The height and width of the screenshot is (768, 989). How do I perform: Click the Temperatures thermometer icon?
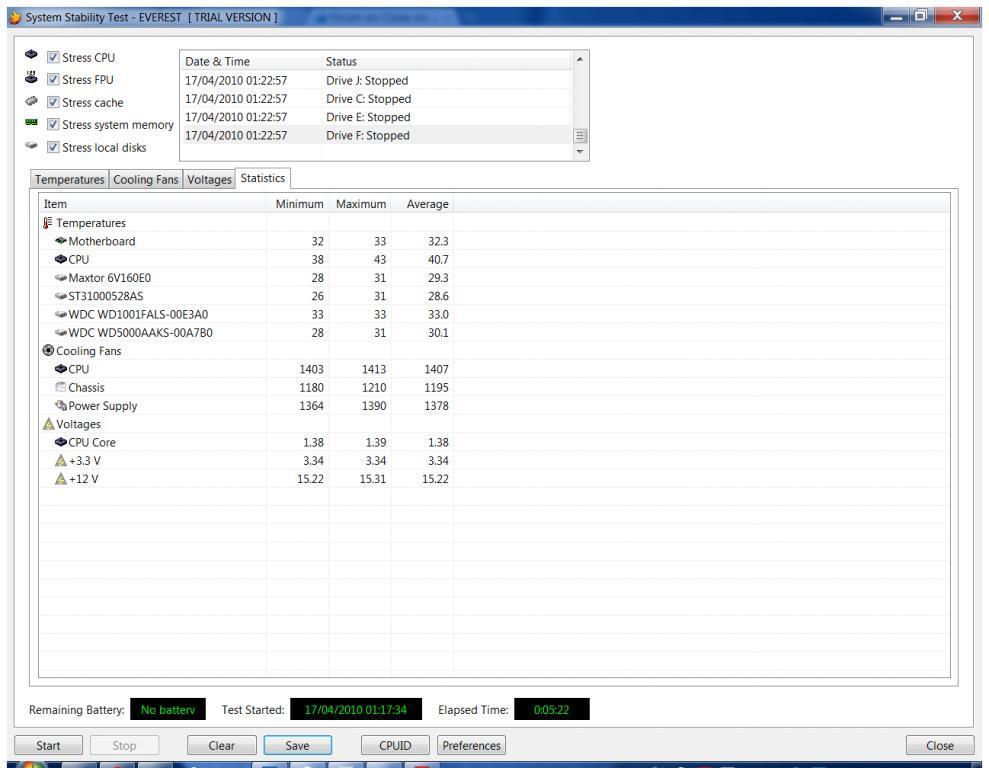(x=48, y=223)
